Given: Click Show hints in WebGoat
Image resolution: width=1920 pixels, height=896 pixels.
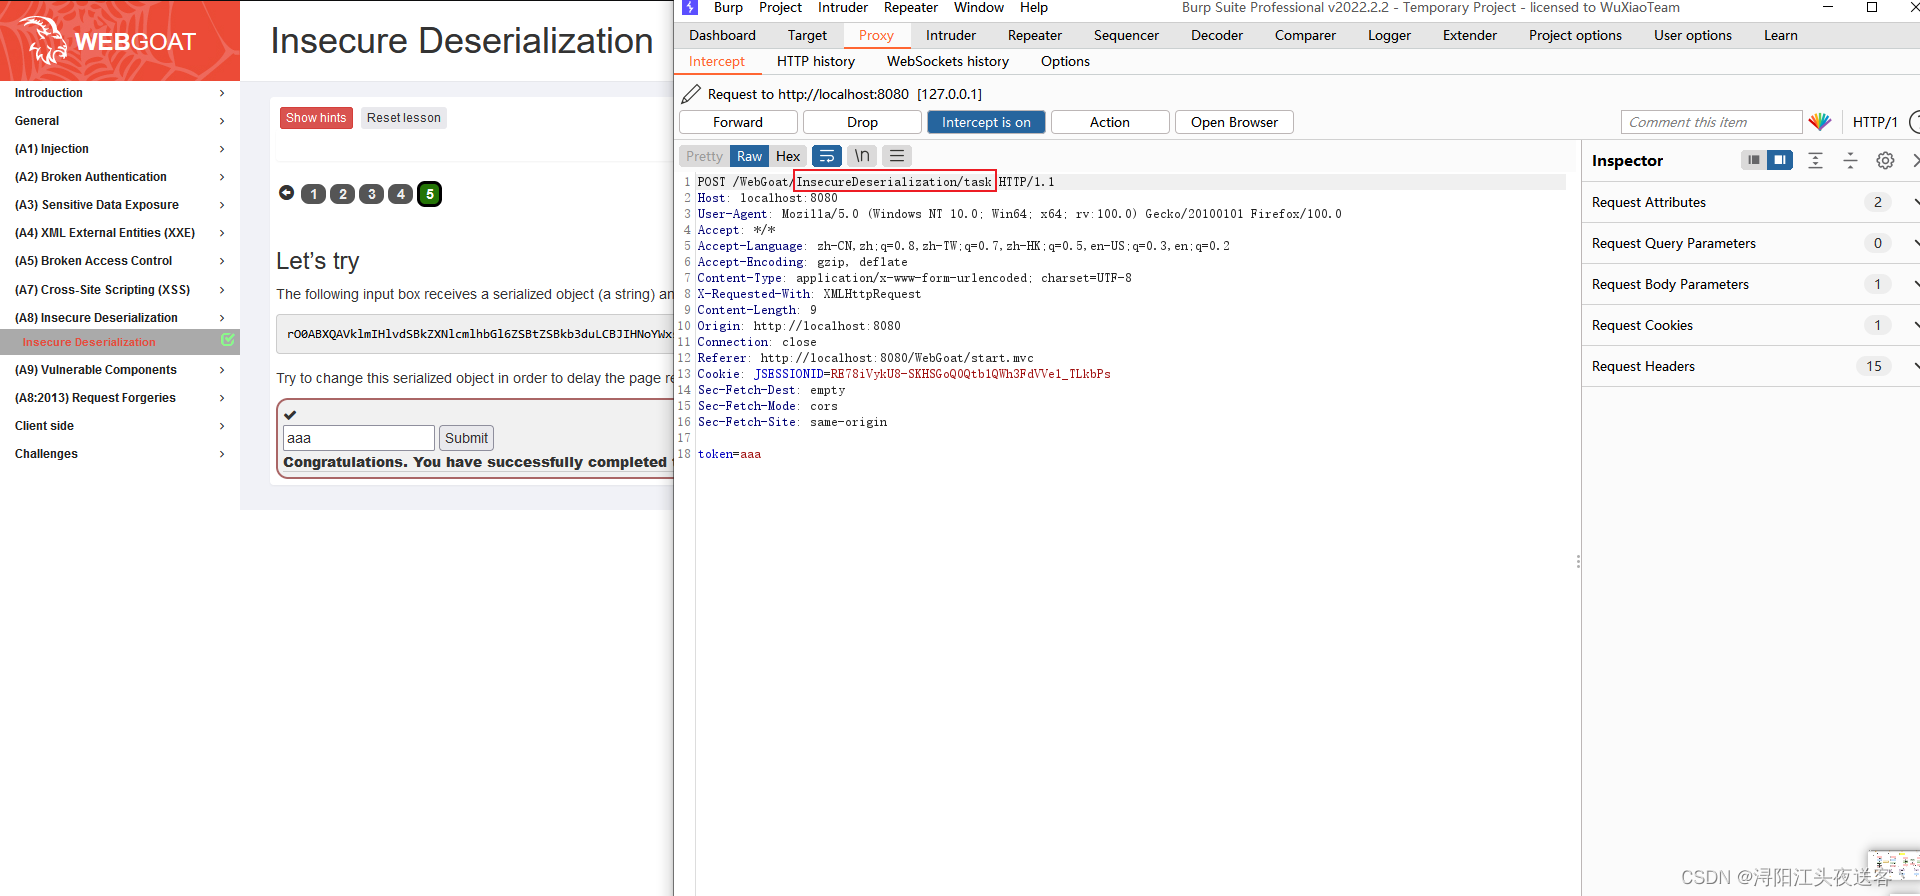Looking at the screenshot, I should coord(316,118).
